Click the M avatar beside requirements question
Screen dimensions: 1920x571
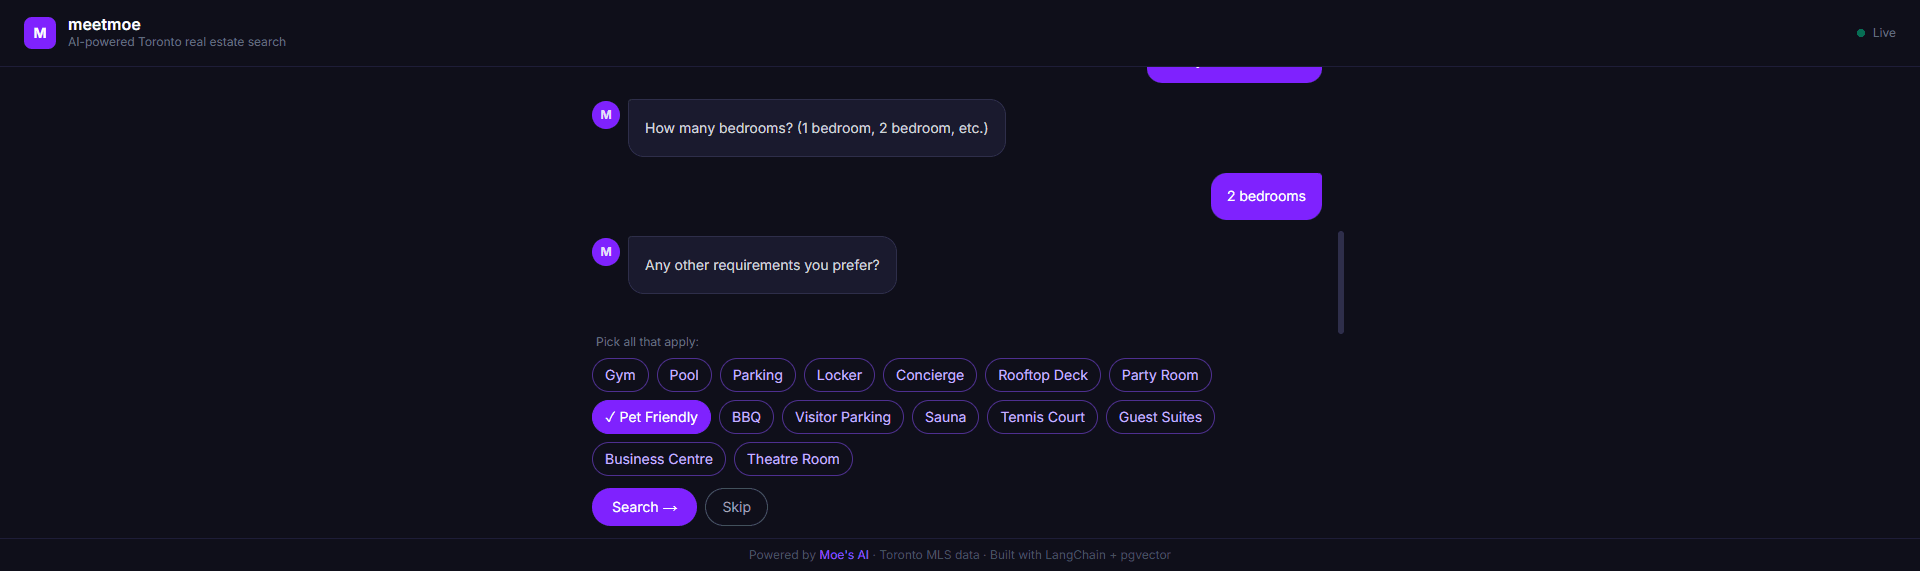[x=606, y=252]
